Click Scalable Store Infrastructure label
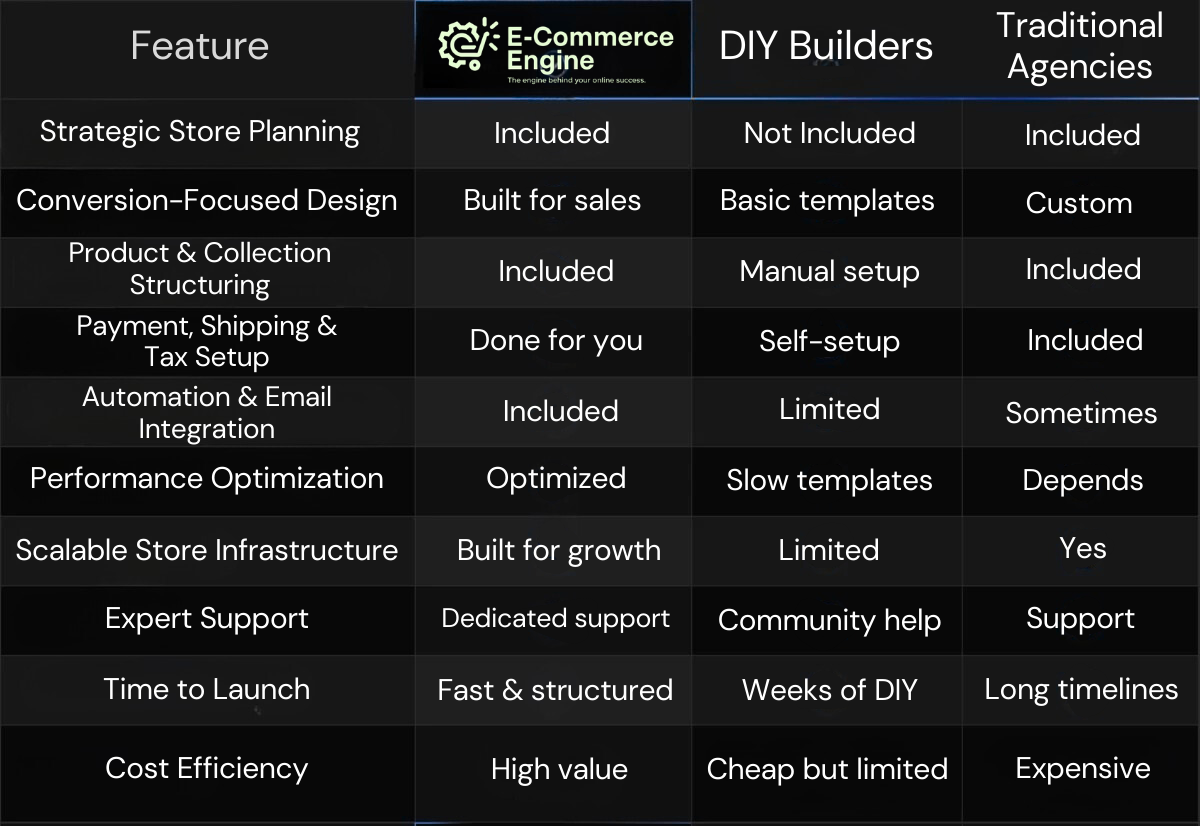 (x=207, y=549)
